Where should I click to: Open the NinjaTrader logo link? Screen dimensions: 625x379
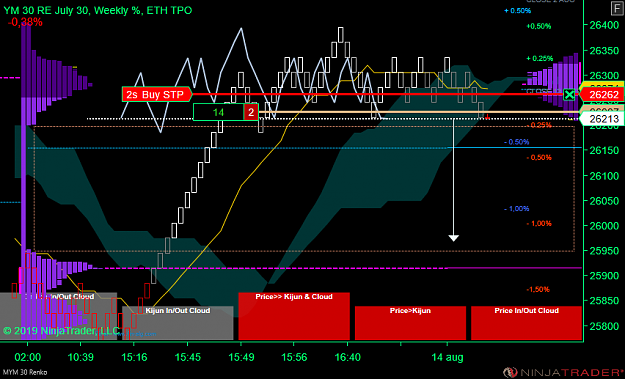coord(563,373)
